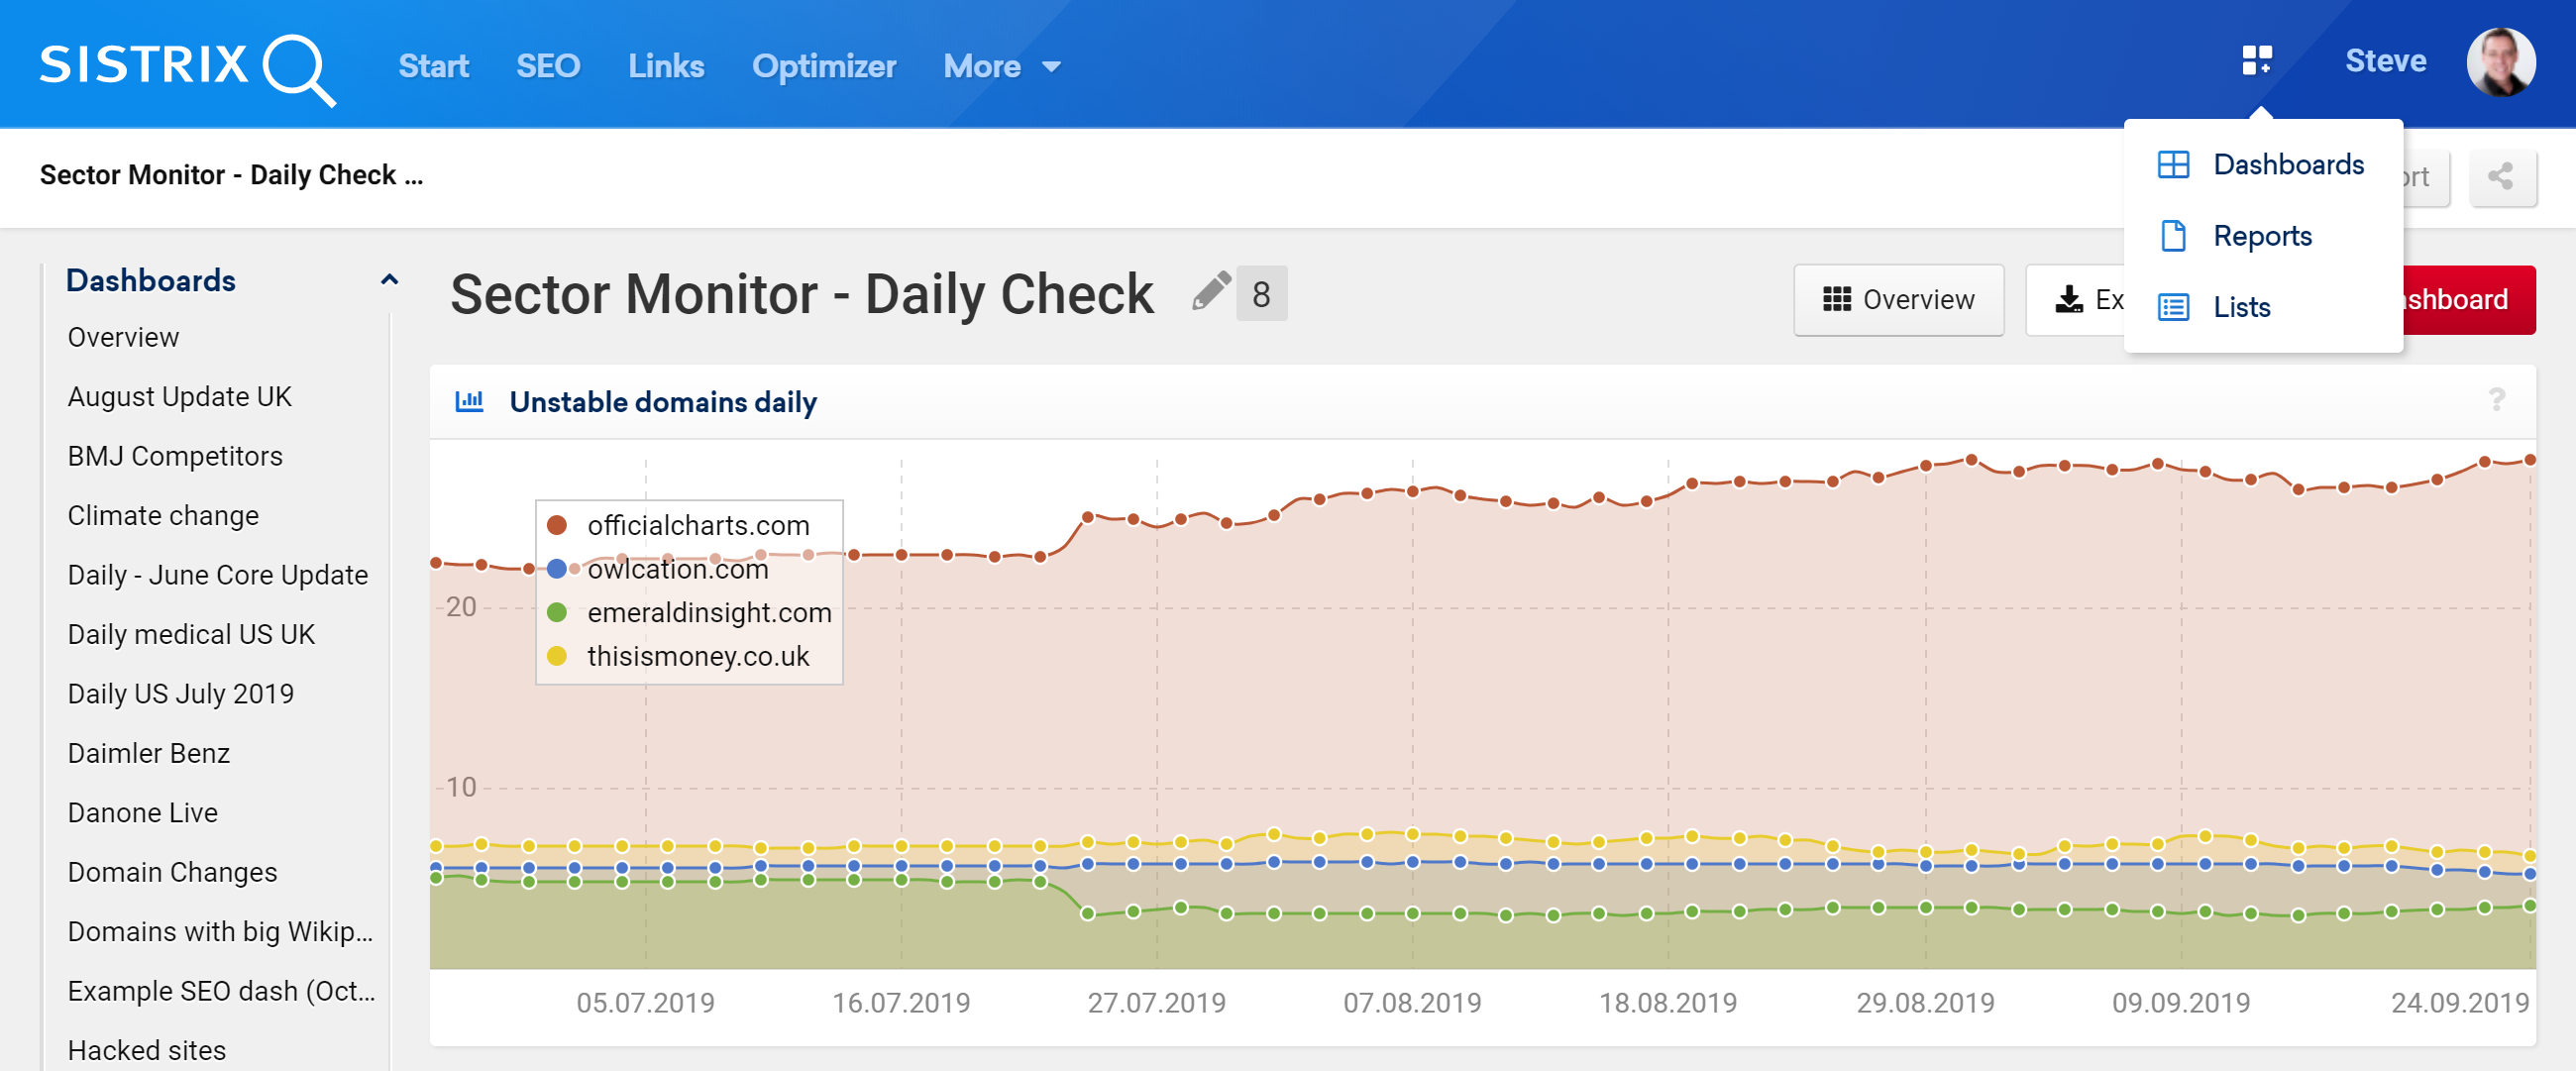2576x1071 pixels.
Task: Click the export download icon
Action: click(2069, 299)
